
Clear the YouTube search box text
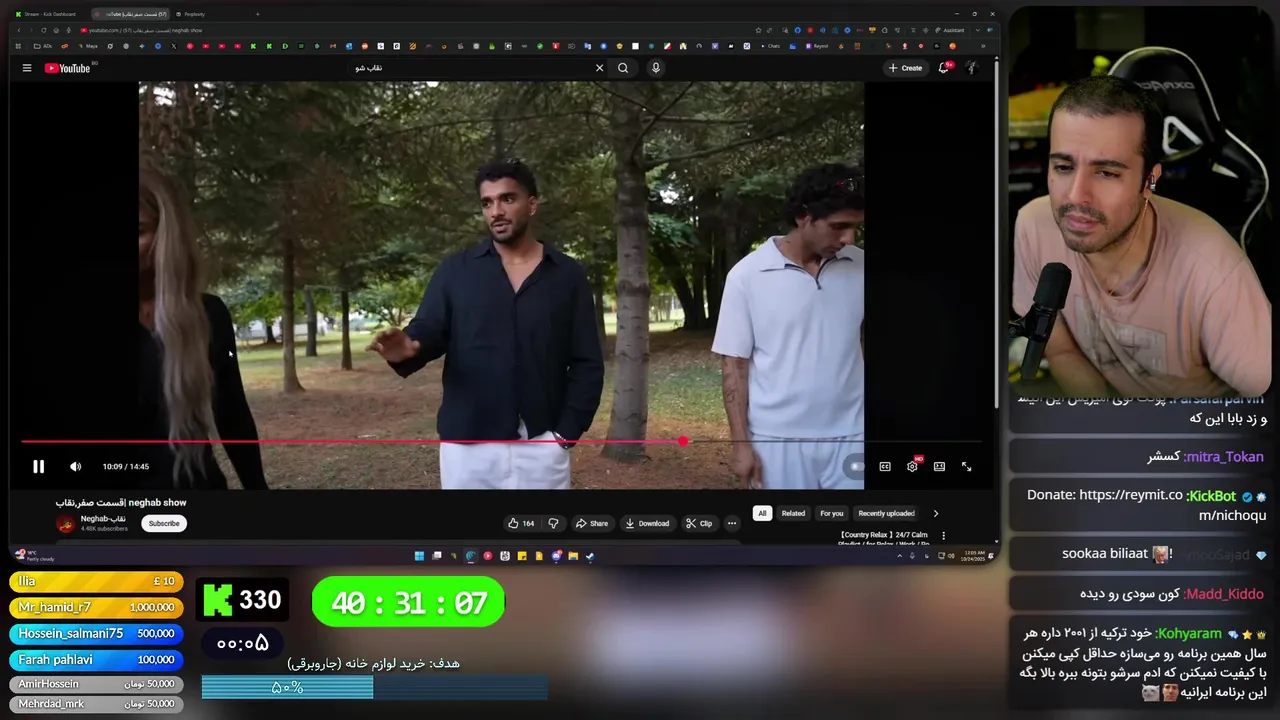599,68
